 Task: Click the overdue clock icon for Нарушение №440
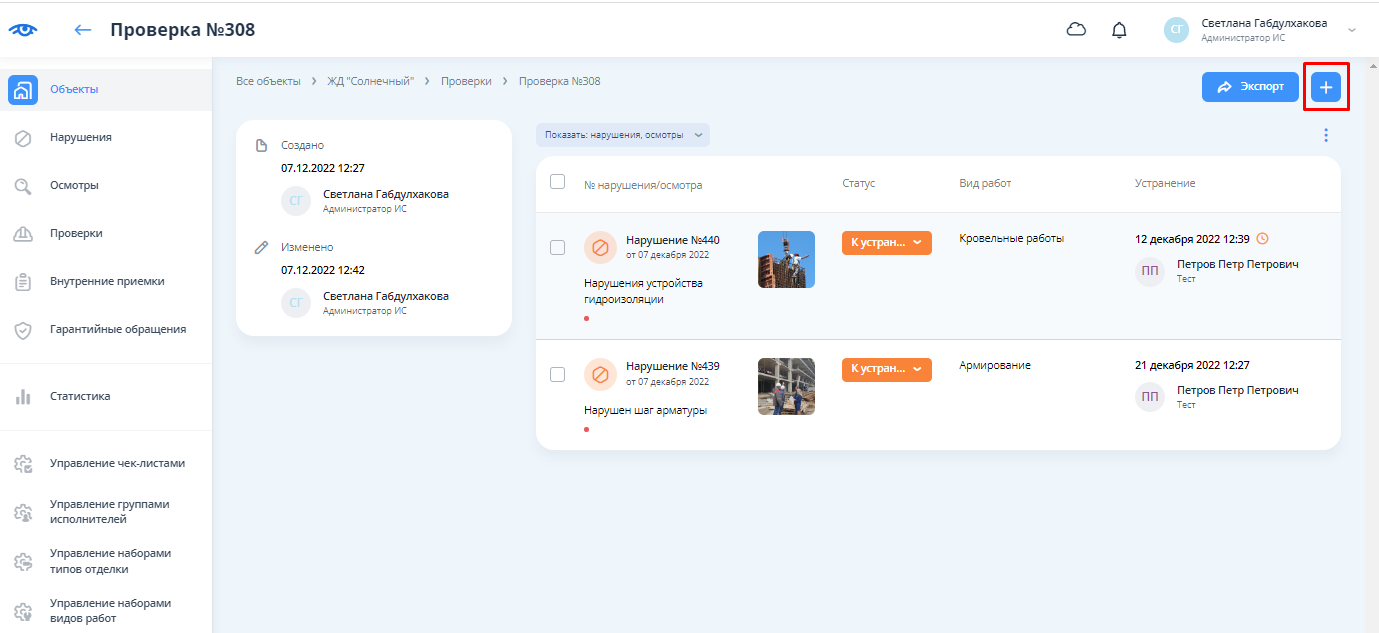click(x=1262, y=239)
